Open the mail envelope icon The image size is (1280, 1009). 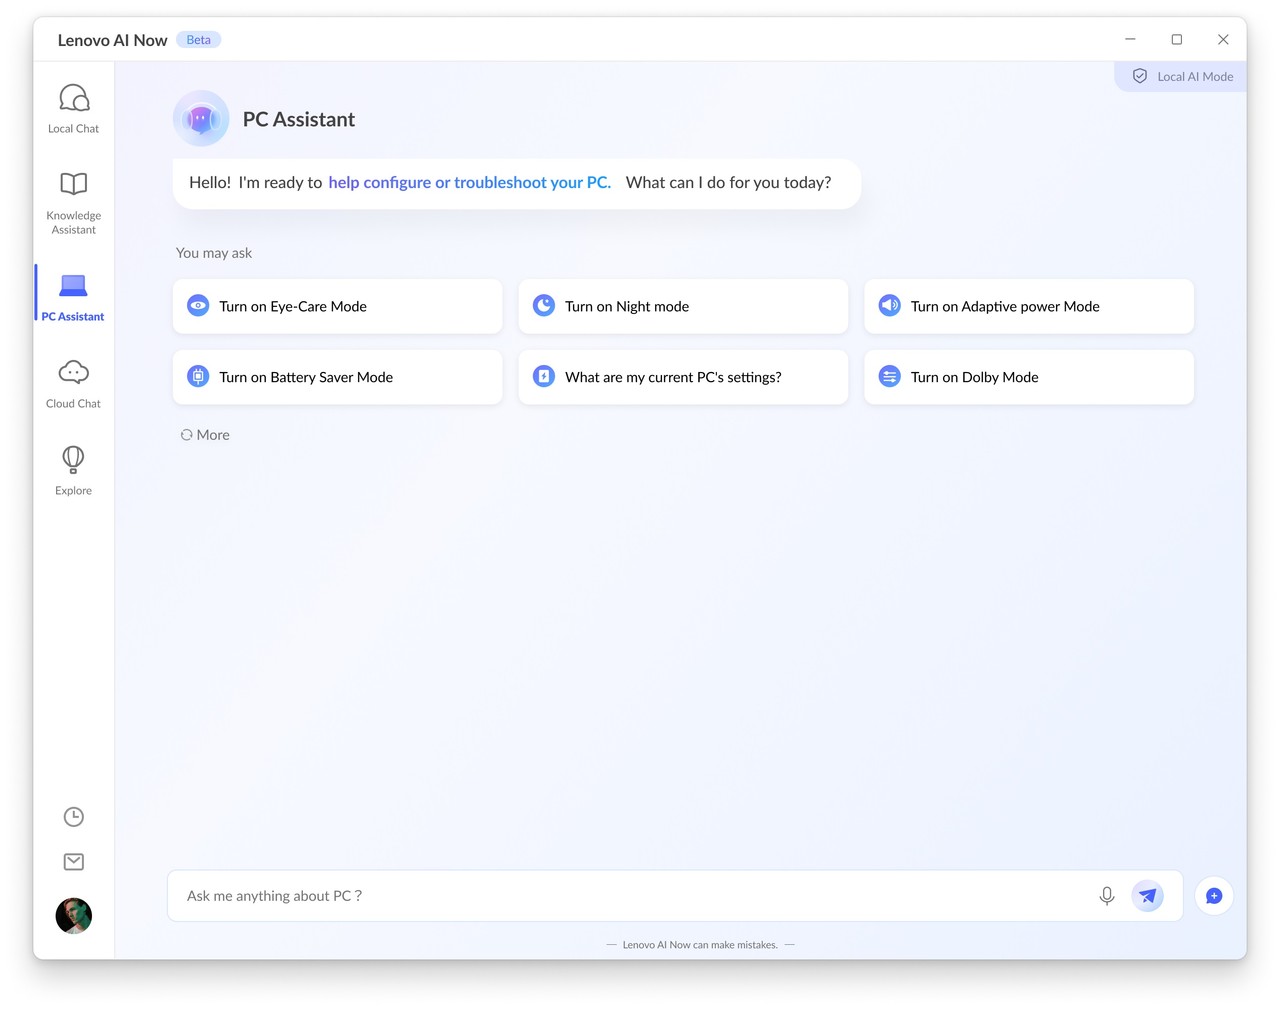click(x=74, y=862)
